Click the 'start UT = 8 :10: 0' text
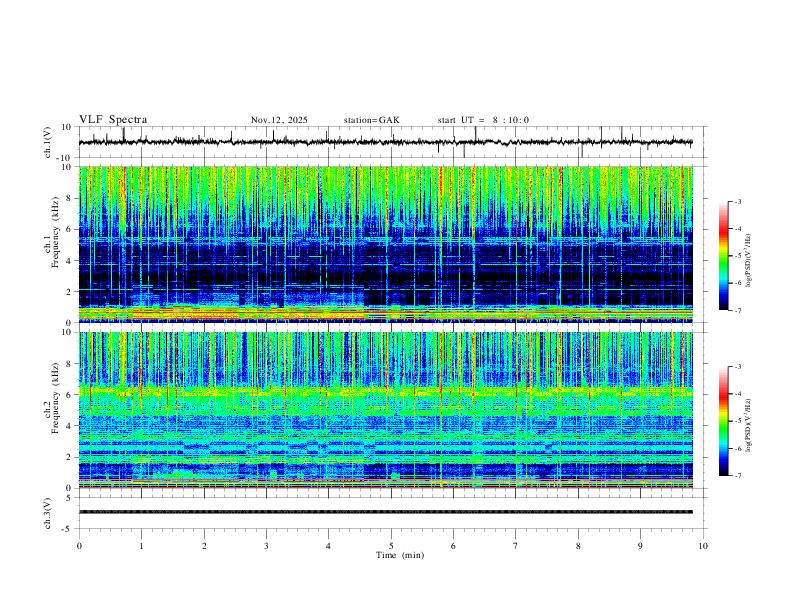 pos(483,120)
